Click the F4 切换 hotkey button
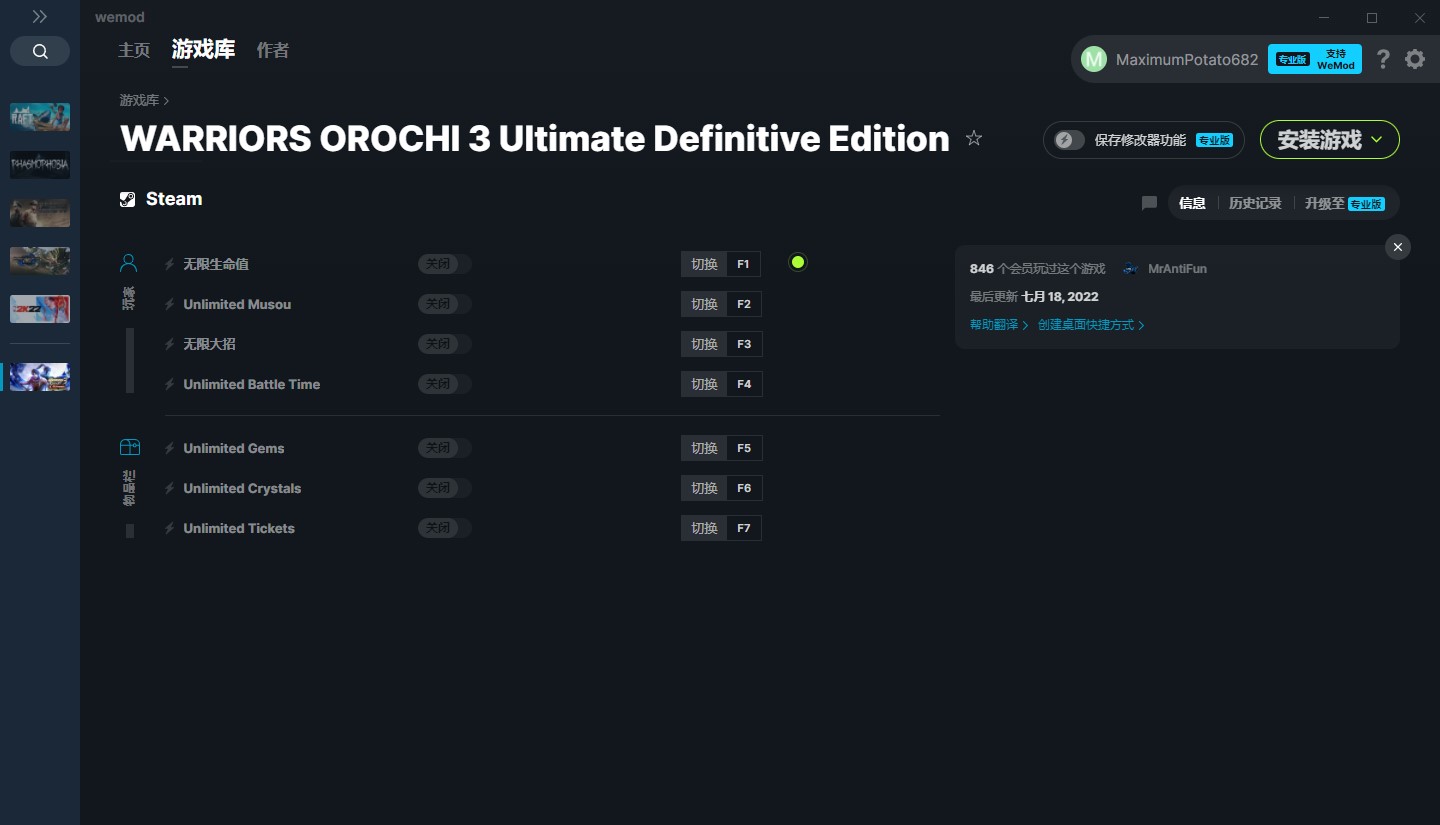Image resolution: width=1440 pixels, height=825 pixels. tap(721, 384)
